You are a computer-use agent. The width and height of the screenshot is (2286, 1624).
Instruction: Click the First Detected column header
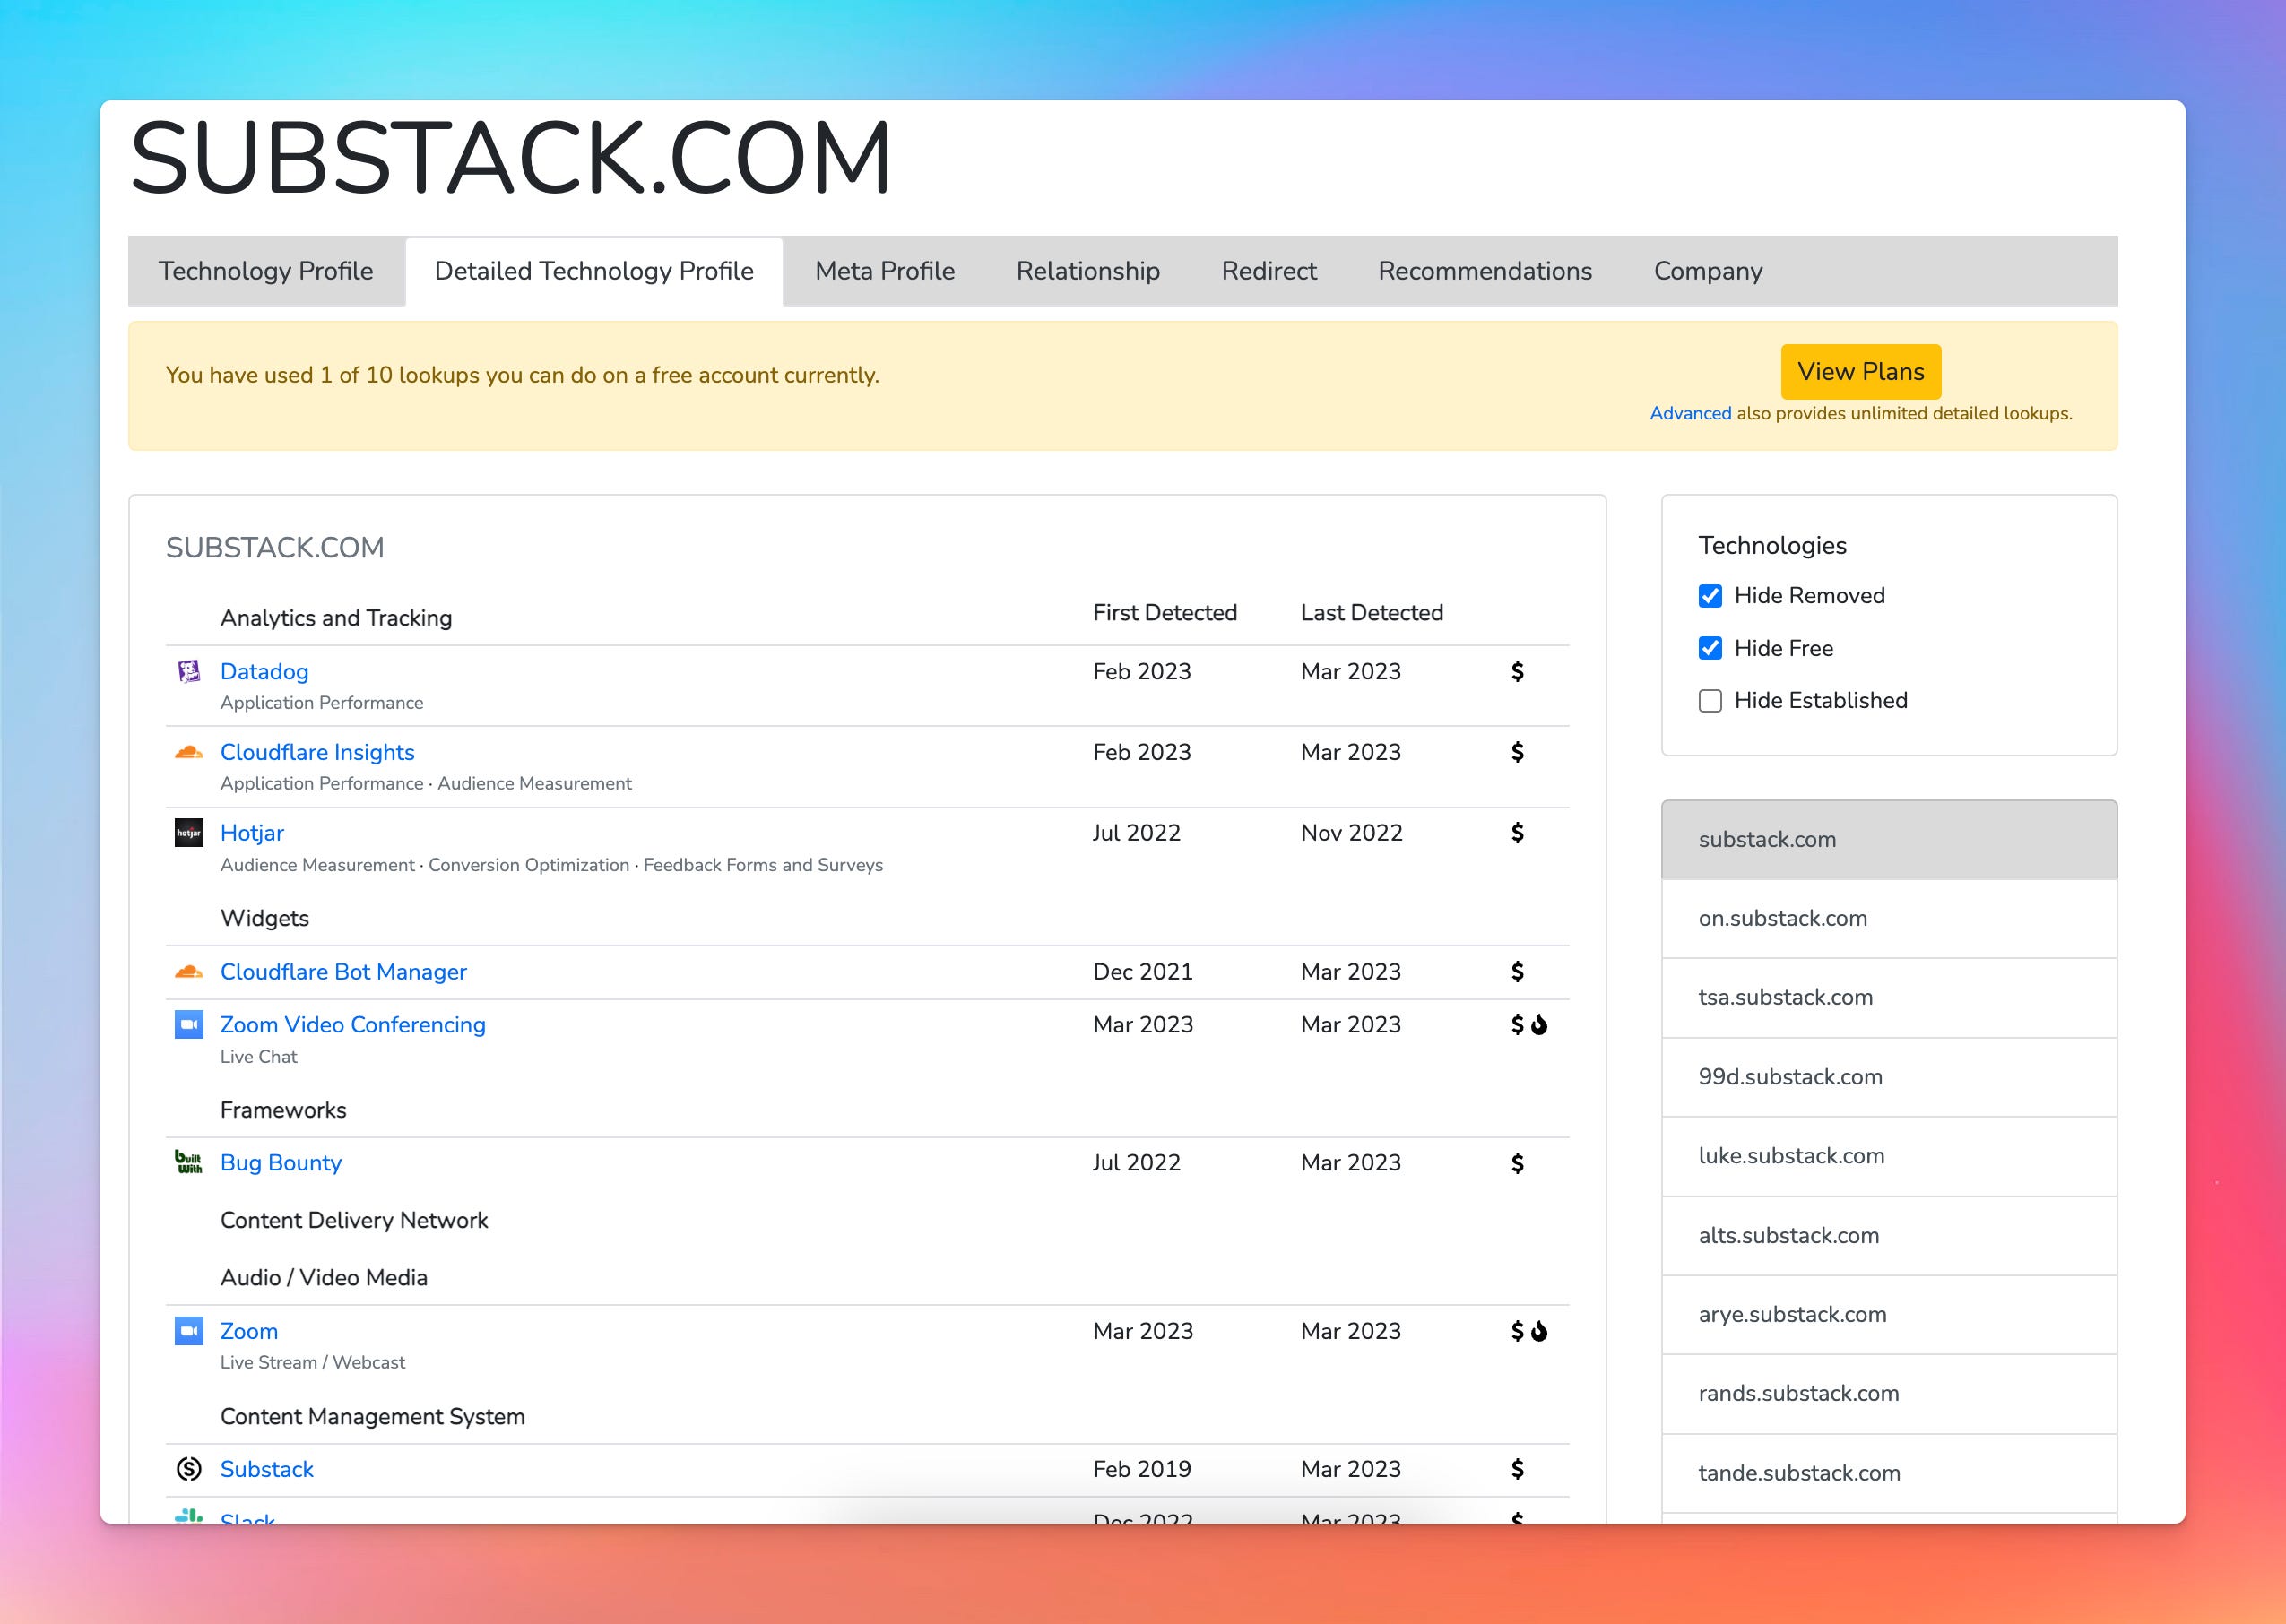tap(1165, 613)
